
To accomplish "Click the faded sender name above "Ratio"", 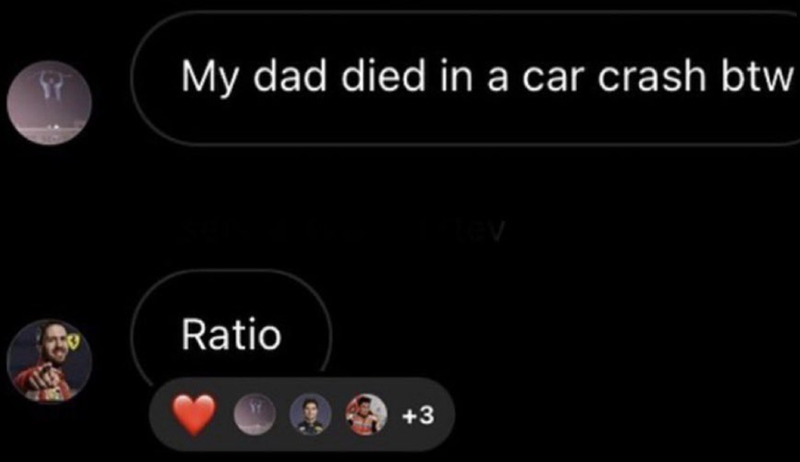I will (344, 230).
